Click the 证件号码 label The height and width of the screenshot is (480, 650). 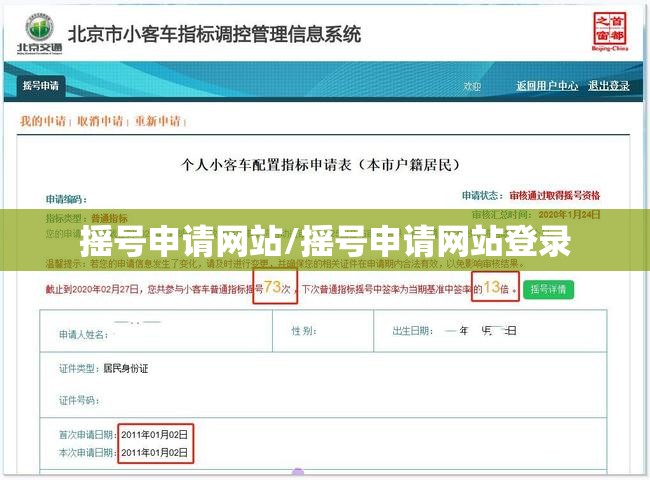point(79,400)
